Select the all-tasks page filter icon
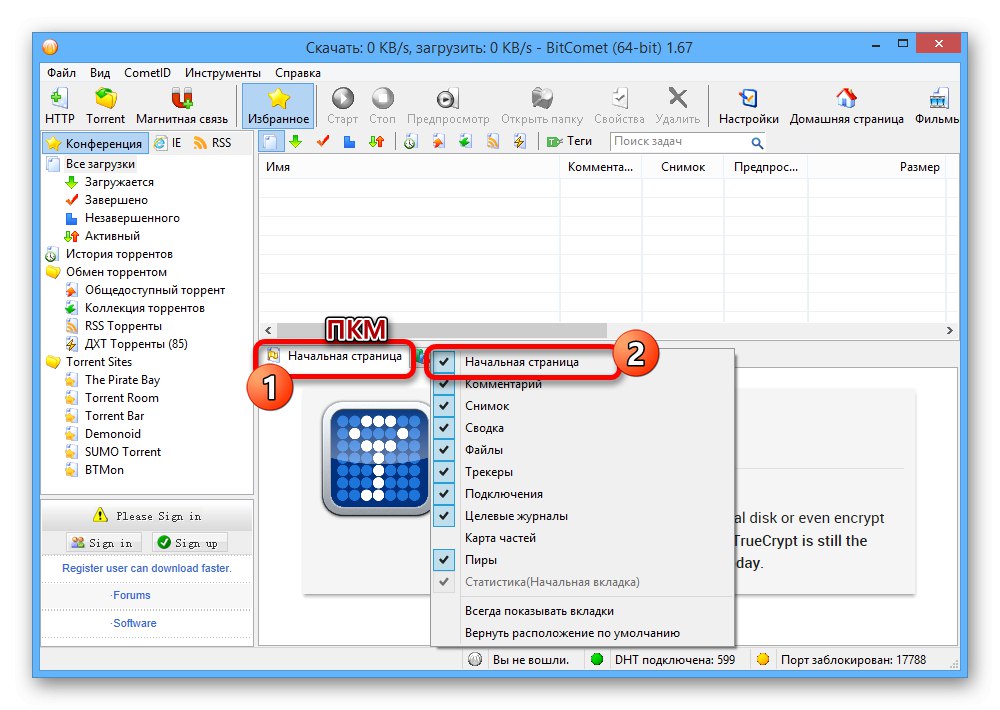The height and width of the screenshot is (710, 1000). [270, 142]
